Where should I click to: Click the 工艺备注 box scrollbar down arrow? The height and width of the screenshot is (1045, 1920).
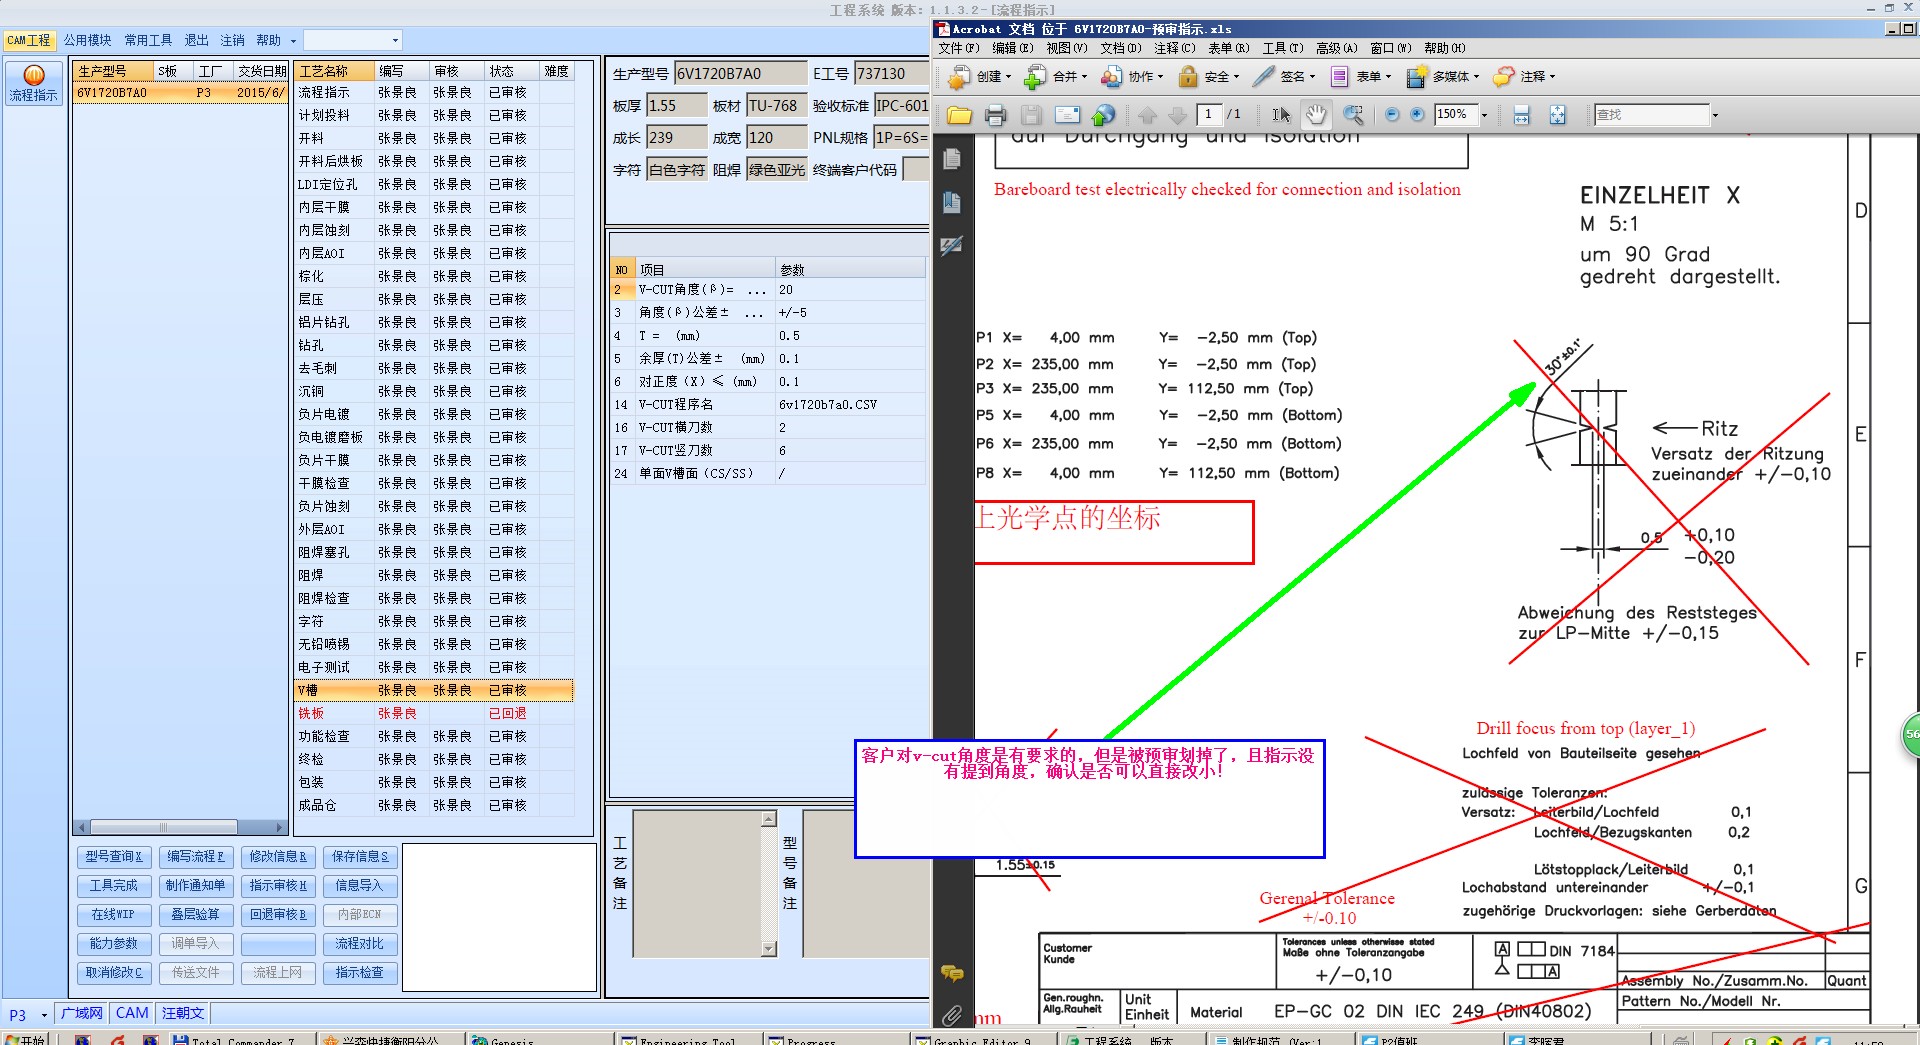tap(768, 948)
